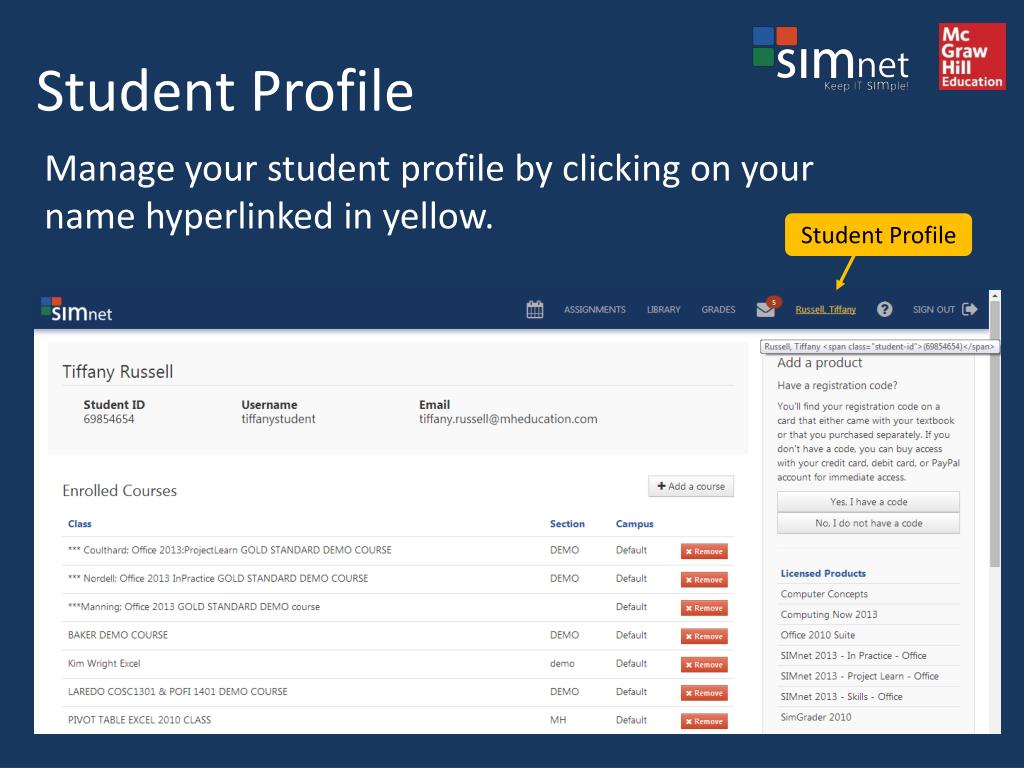This screenshot has width=1024, height=768.
Task: Remove the BAKER DEMO COURSE
Action: 704,637
